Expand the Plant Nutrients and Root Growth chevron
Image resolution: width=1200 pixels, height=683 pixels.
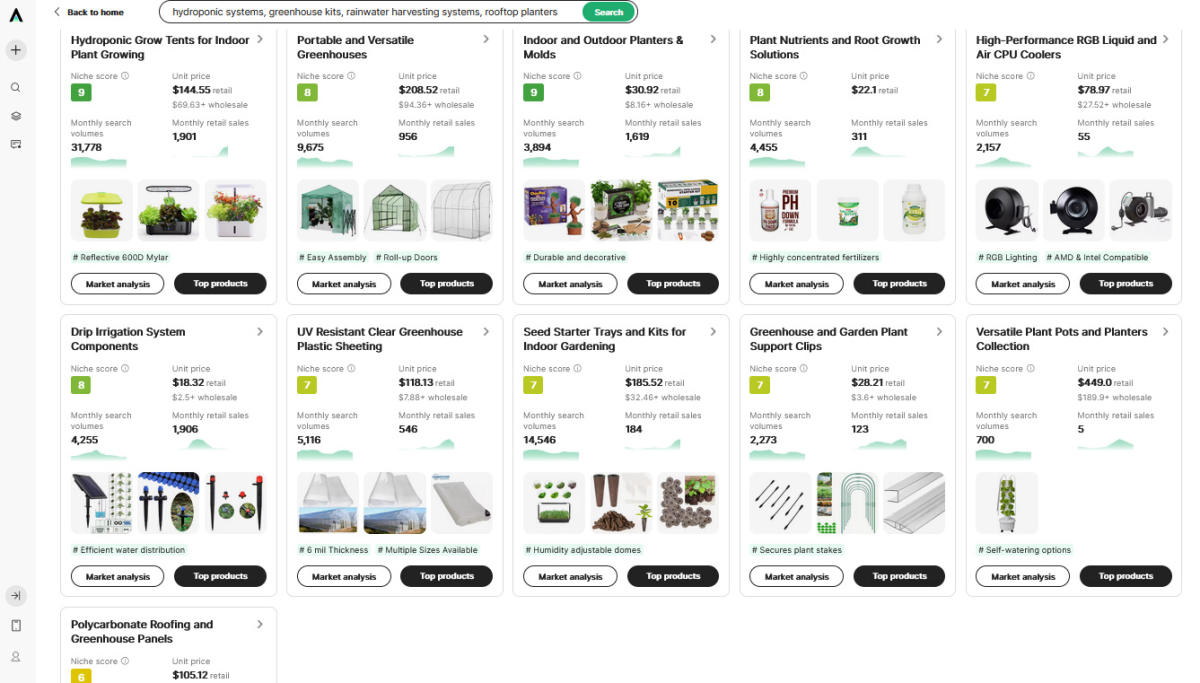click(939, 39)
